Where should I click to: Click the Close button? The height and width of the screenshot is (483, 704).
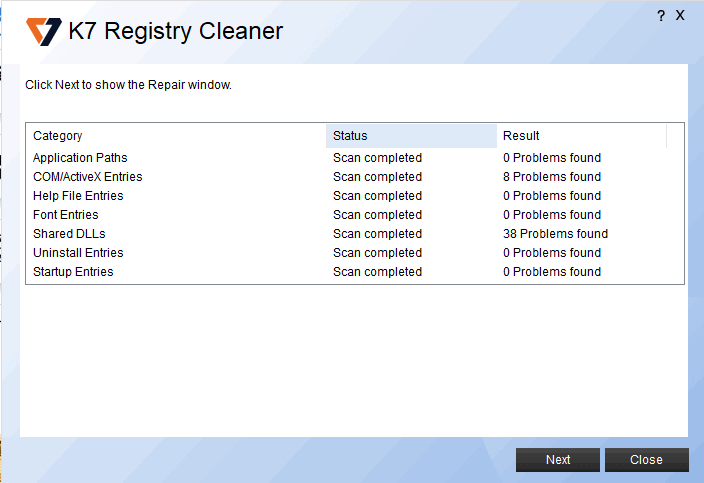click(x=647, y=460)
